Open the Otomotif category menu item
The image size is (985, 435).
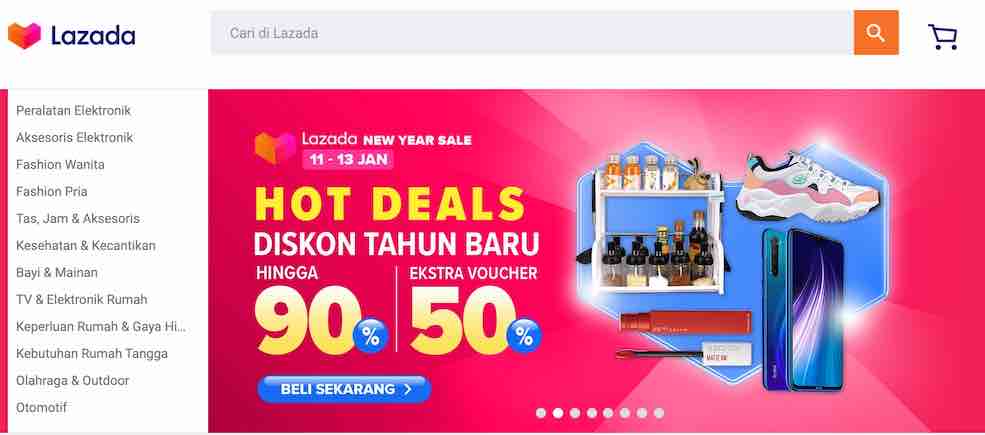click(x=41, y=408)
